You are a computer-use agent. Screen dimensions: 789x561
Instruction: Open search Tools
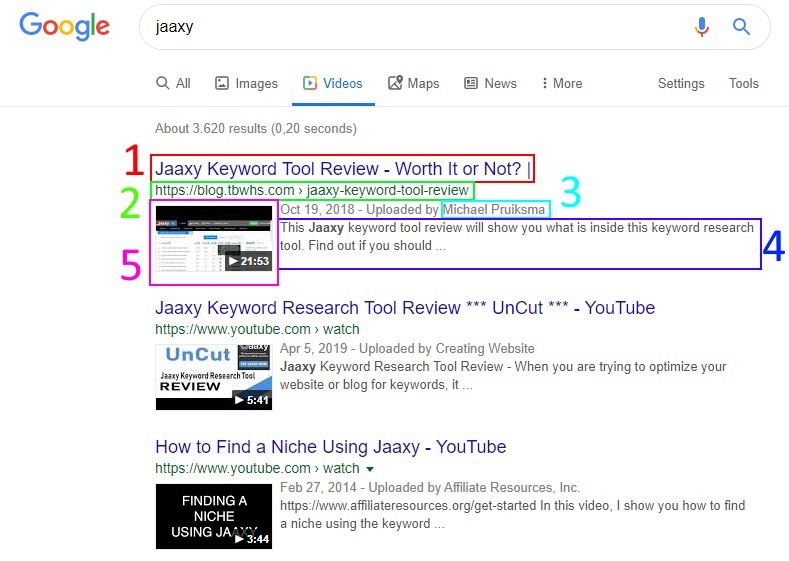[744, 83]
